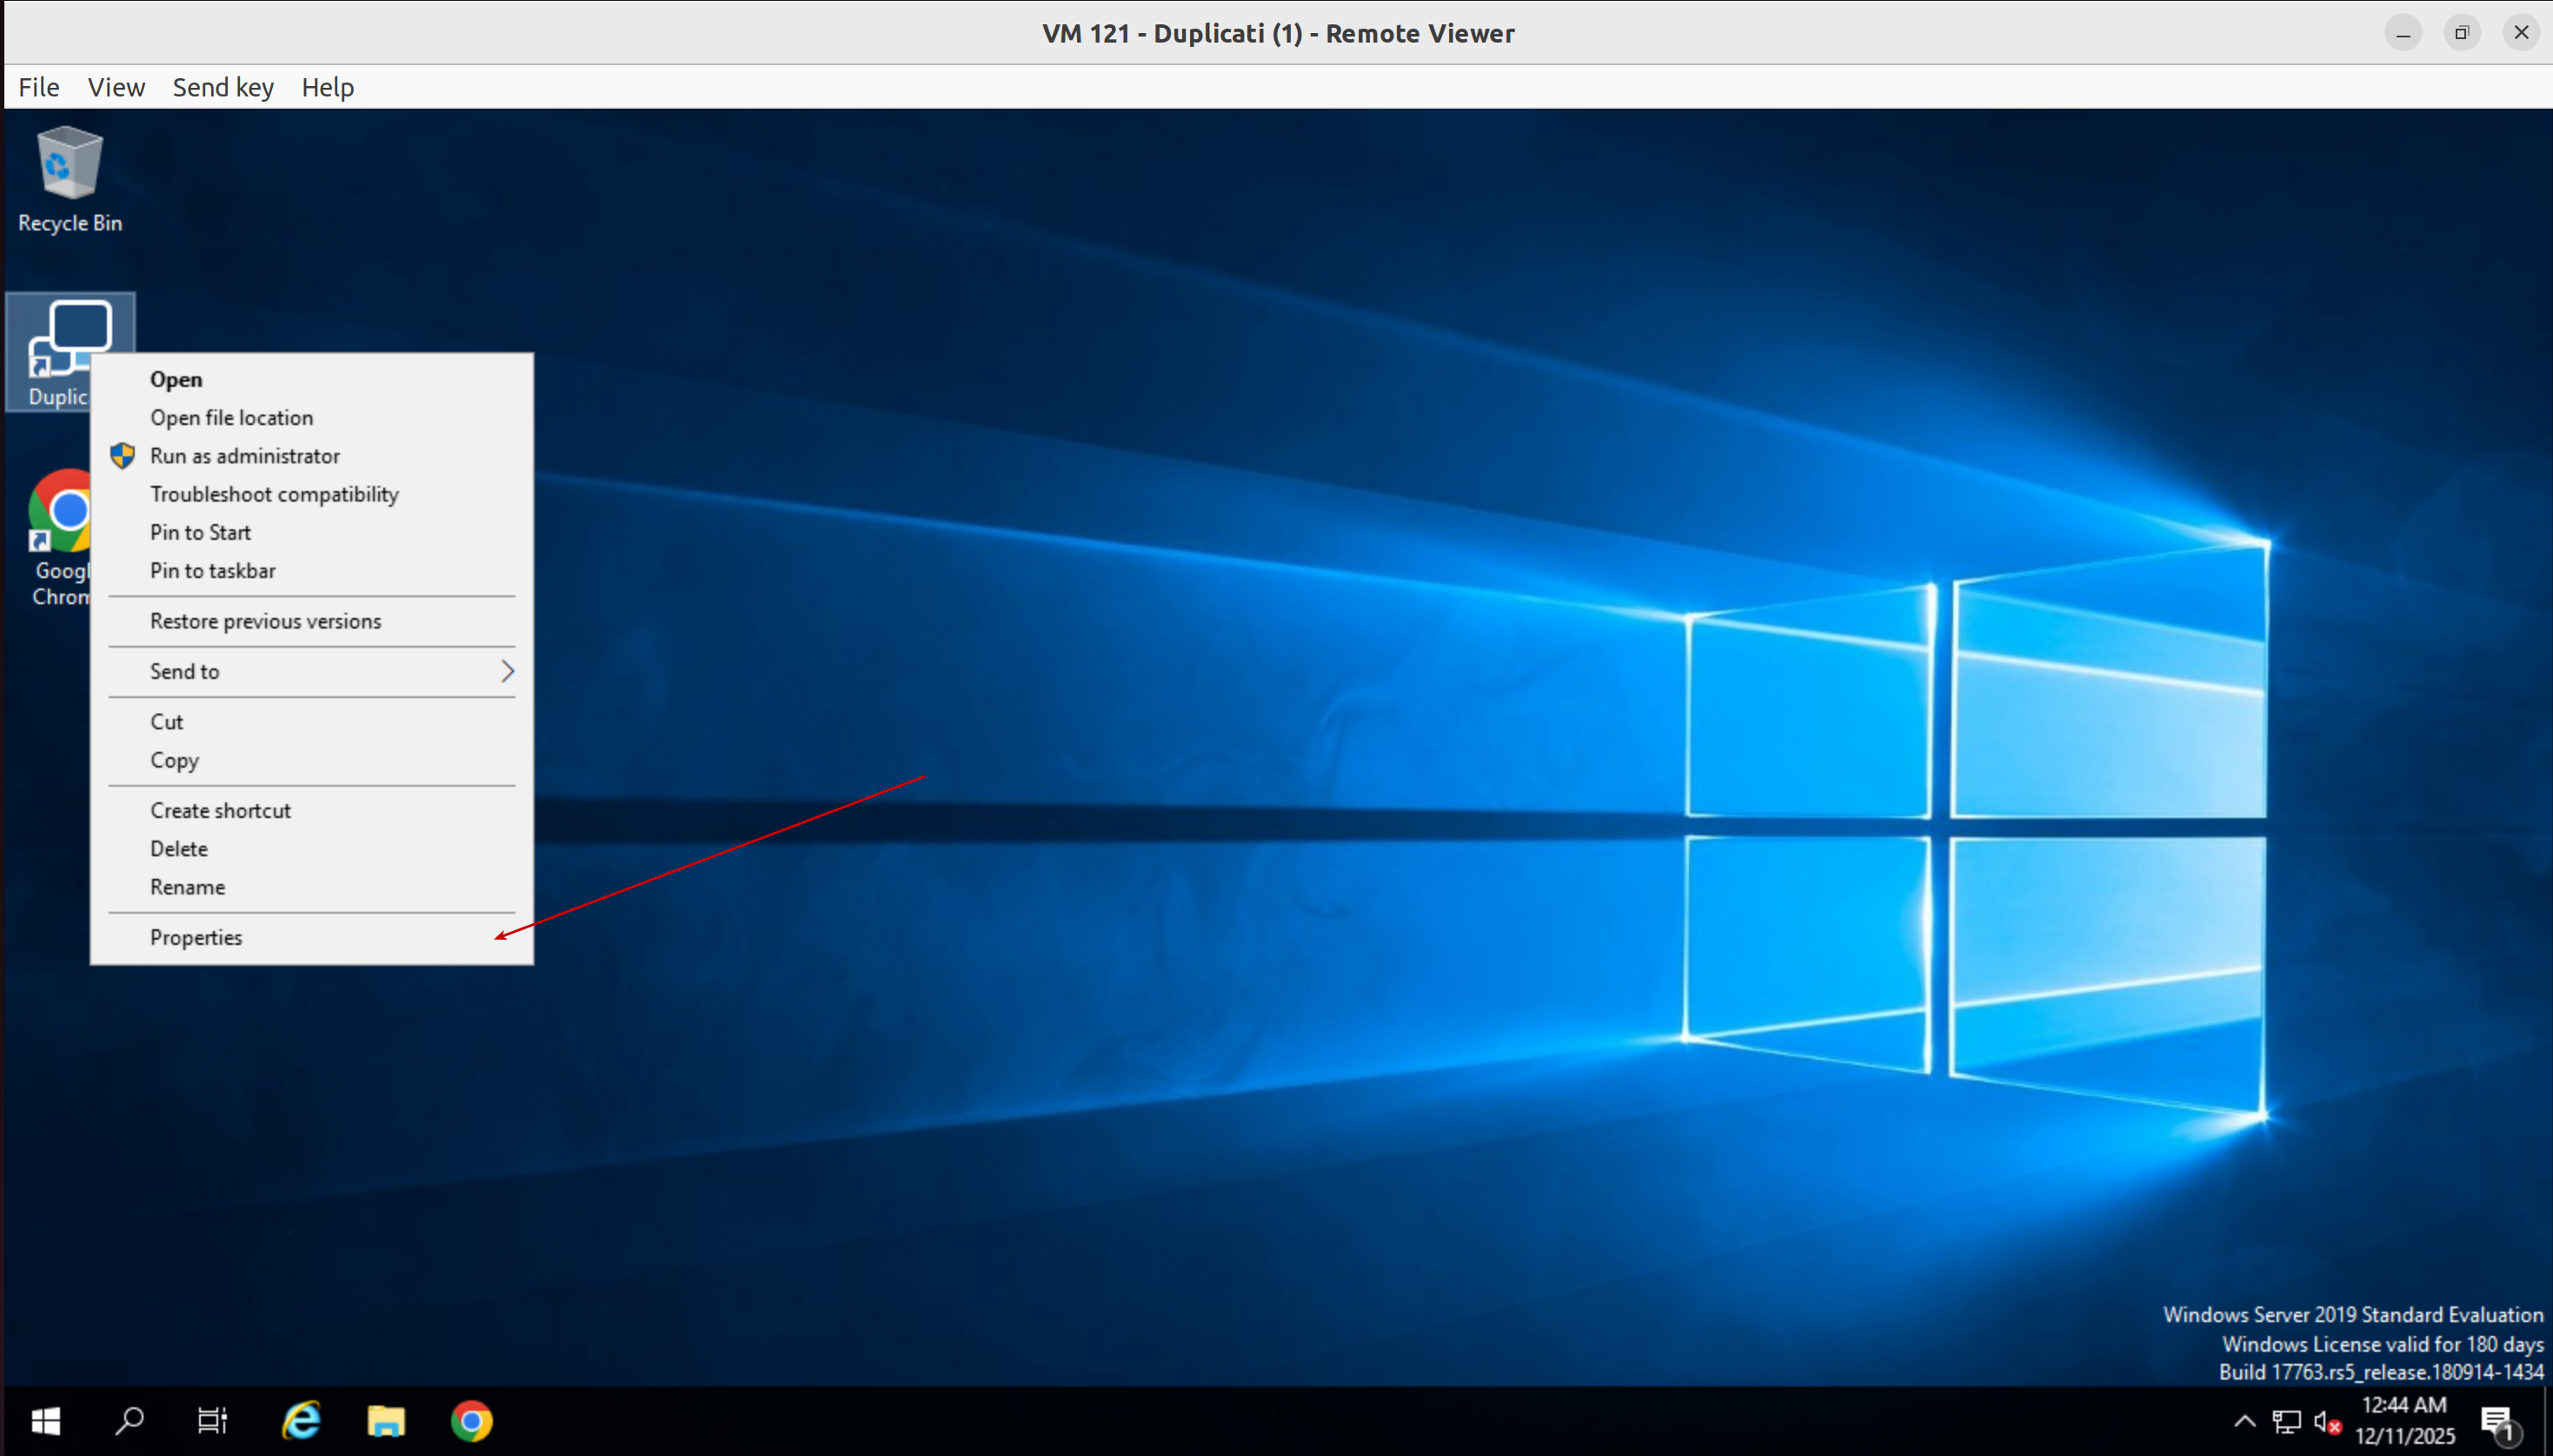Click the taskbar clock and date

point(2404,1420)
